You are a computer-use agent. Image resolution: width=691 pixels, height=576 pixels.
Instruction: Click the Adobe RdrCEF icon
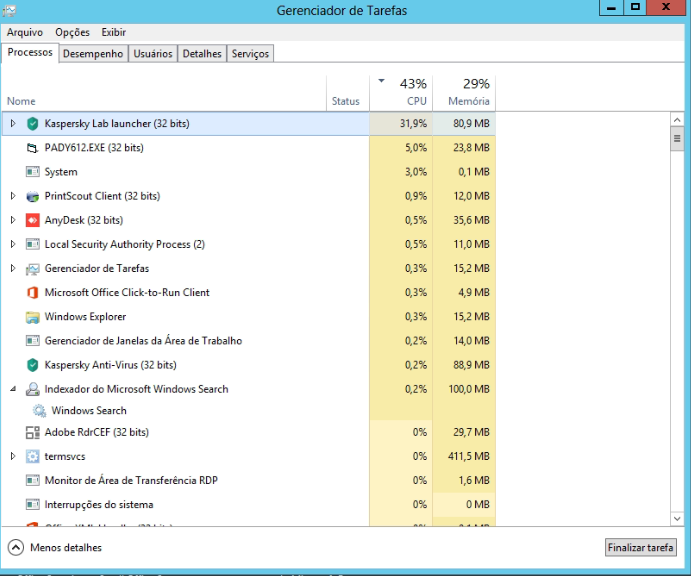(33, 432)
